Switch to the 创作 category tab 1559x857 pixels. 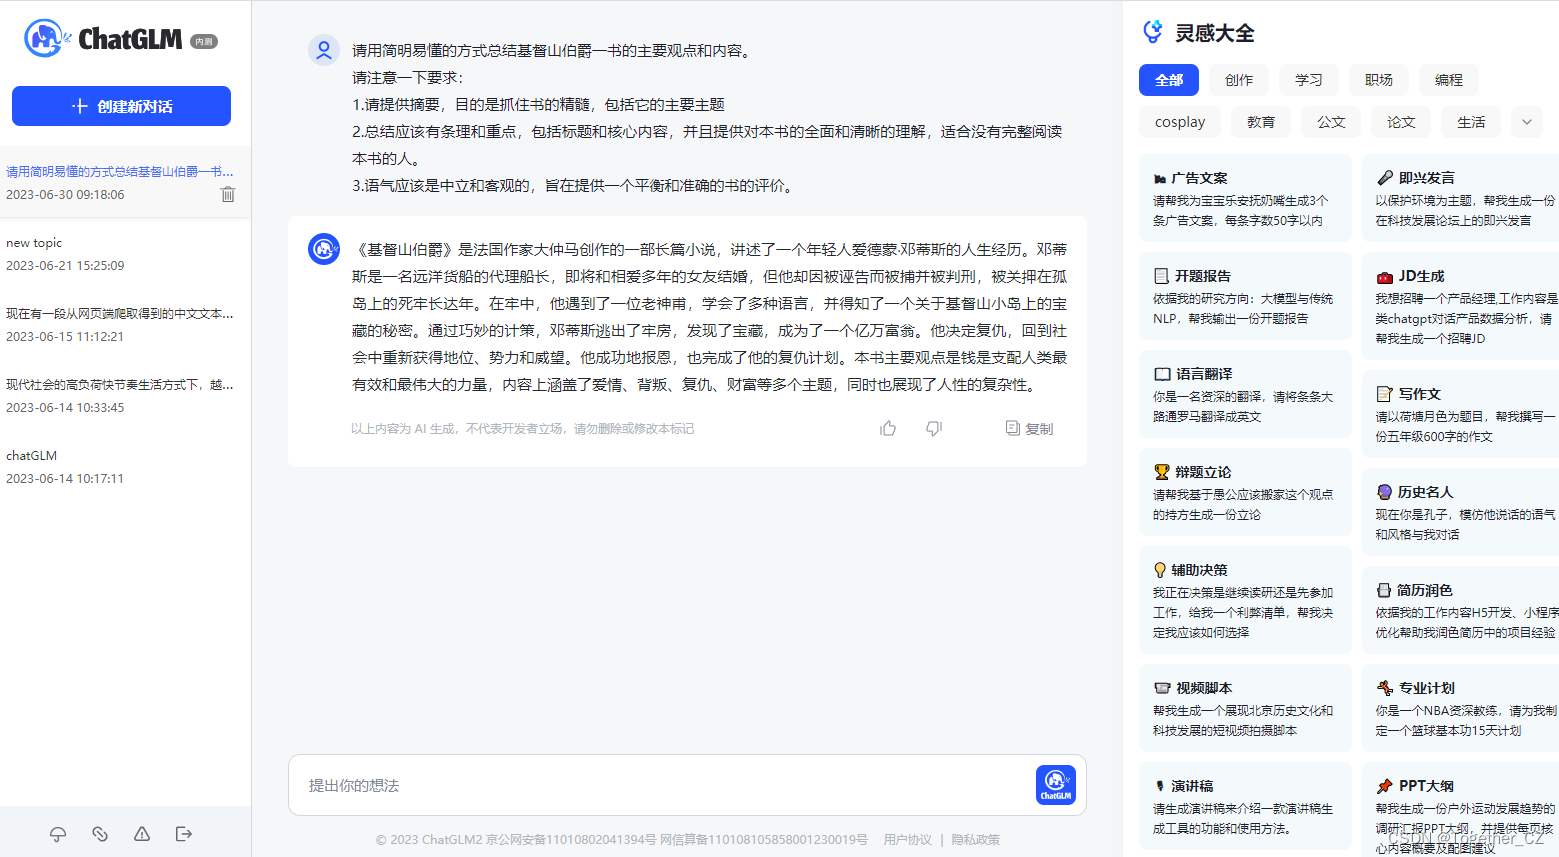[1238, 80]
